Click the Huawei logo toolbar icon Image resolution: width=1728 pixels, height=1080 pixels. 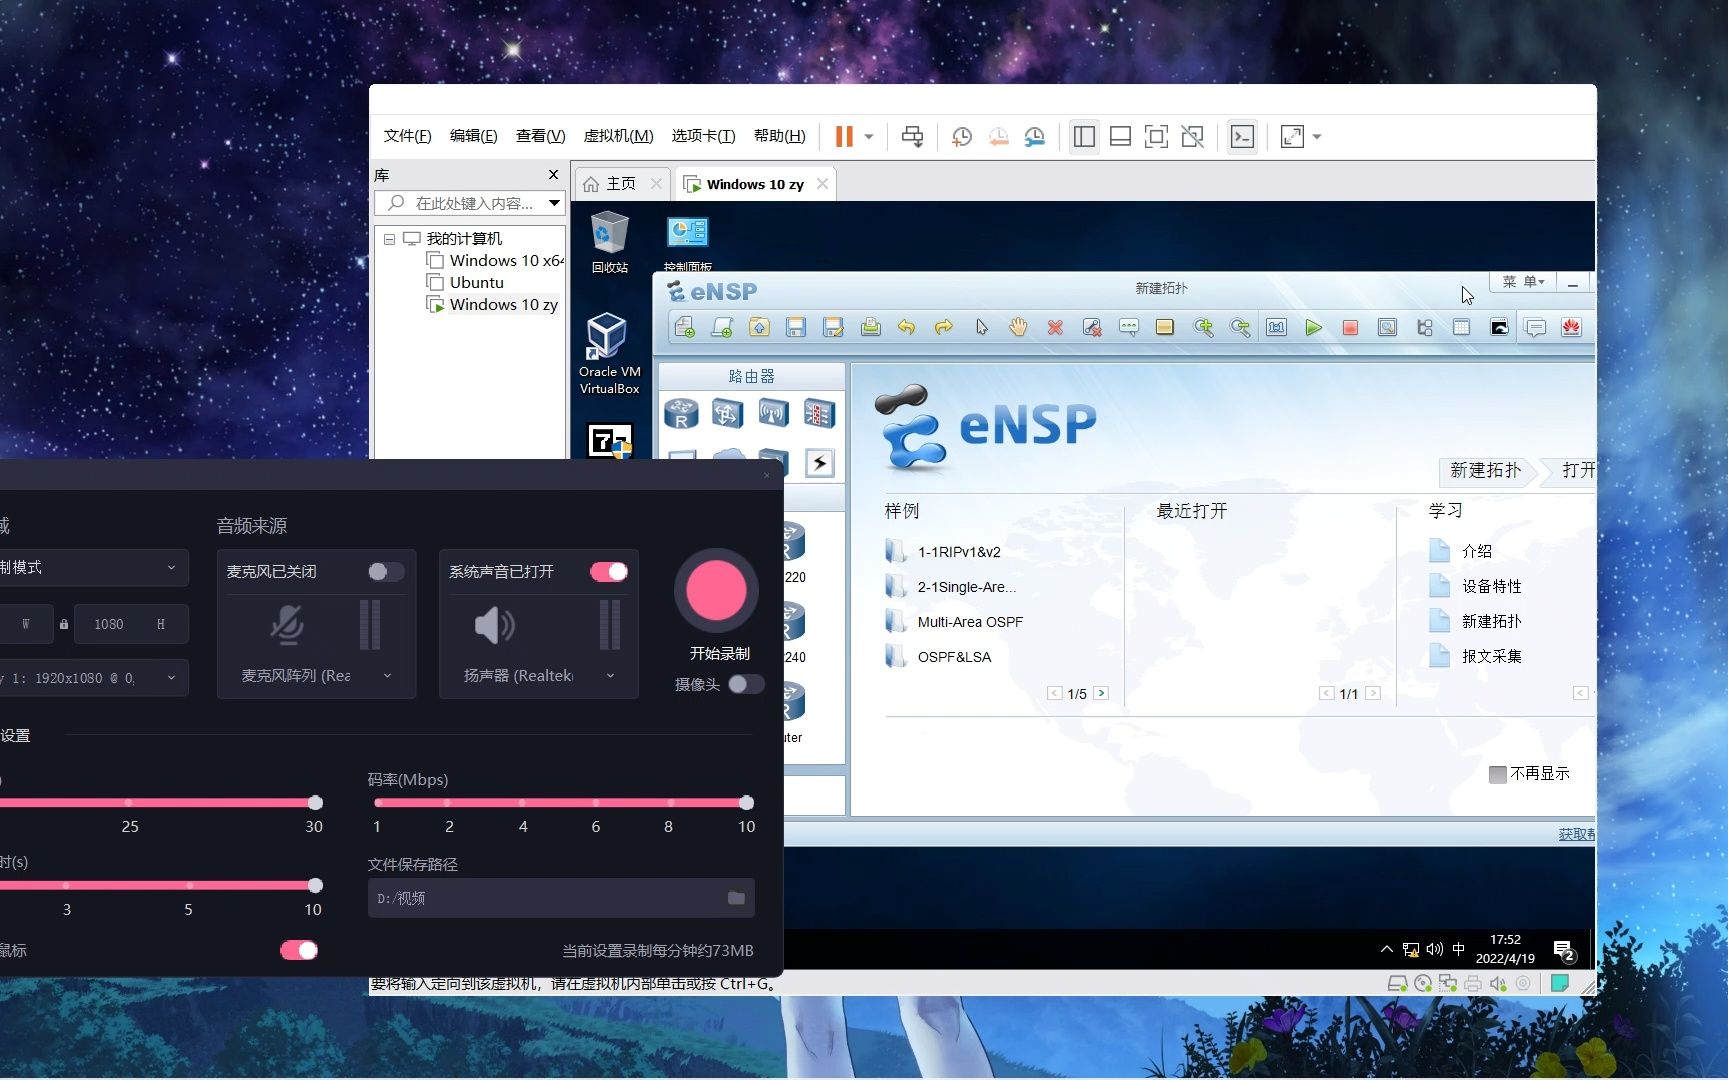coord(1571,327)
